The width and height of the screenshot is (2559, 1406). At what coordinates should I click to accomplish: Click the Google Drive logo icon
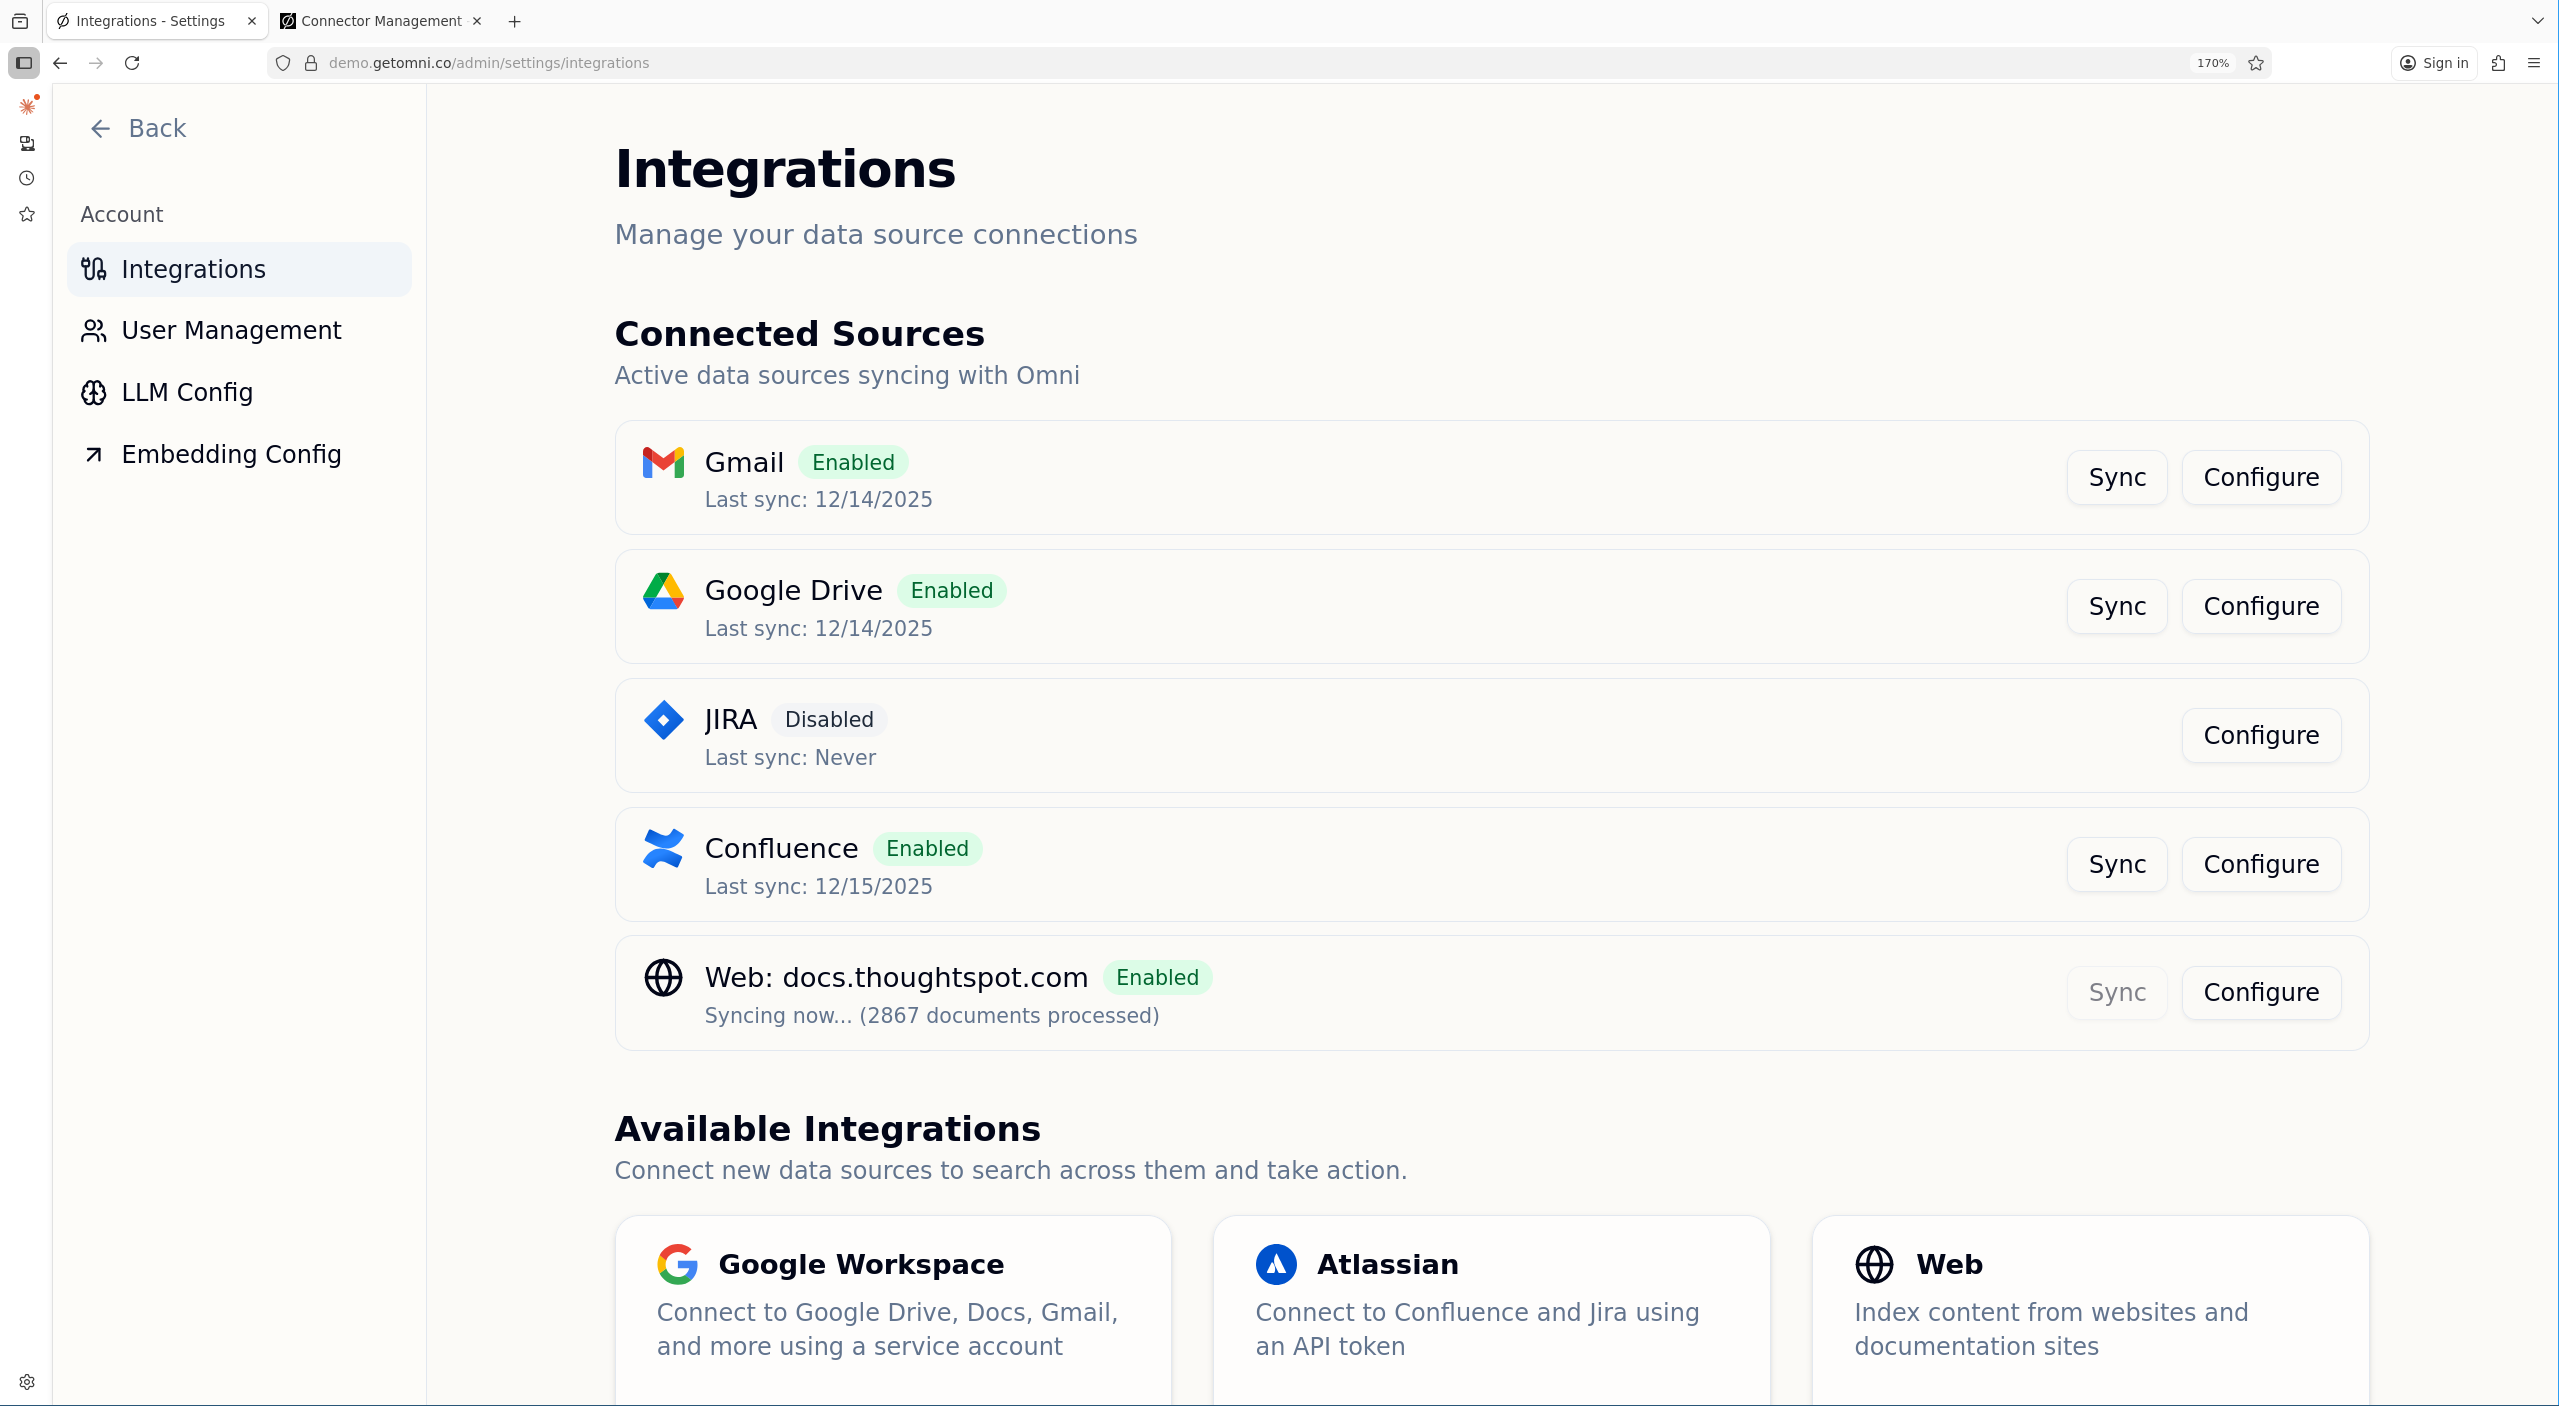[663, 591]
